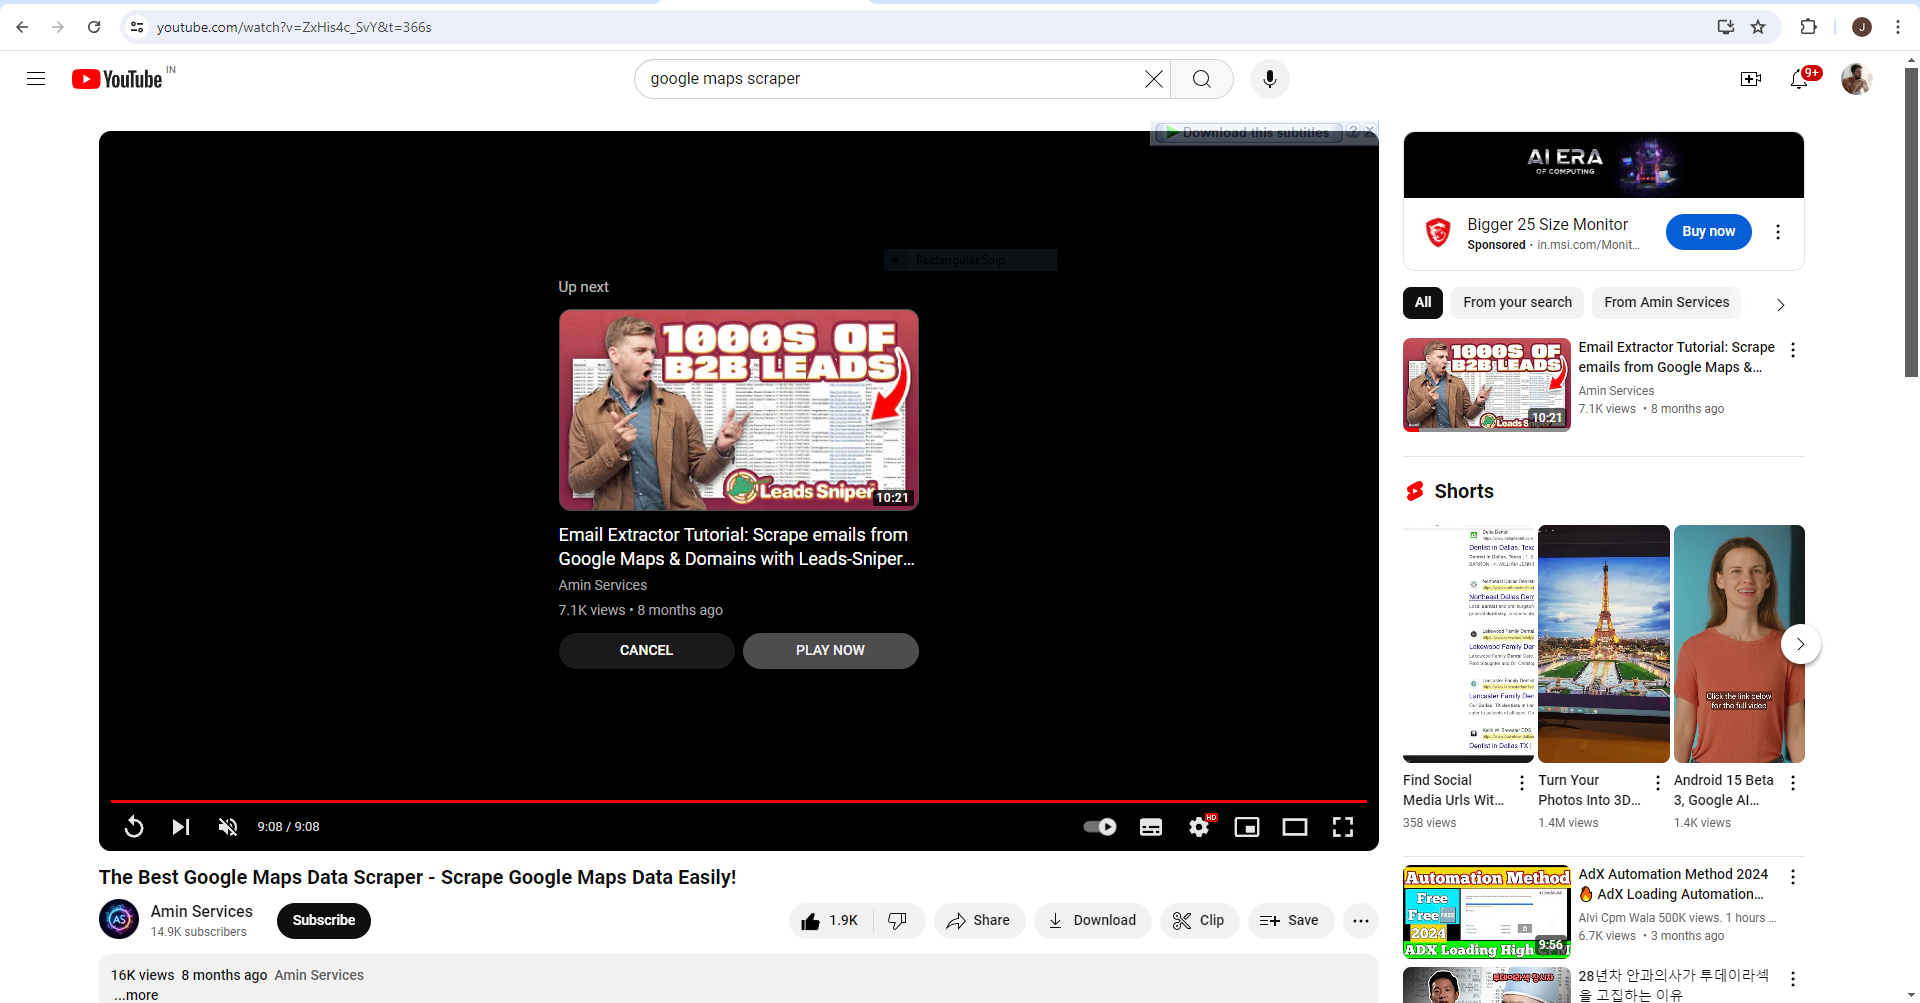Open options for the sponsored ad
This screenshot has height=1003, width=1920.
coord(1778,232)
